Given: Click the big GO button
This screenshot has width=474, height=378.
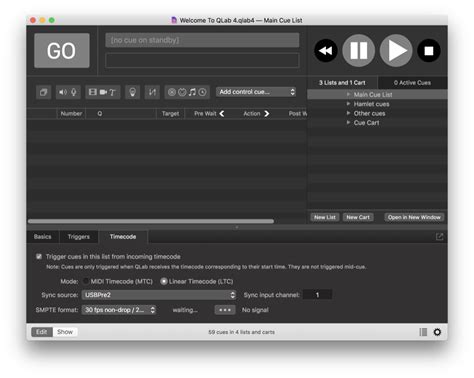Looking at the screenshot, I should pyautogui.click(x=62, y=51).
